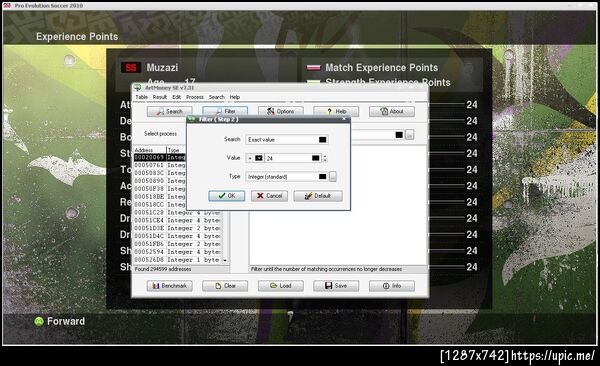This screenshot has height=366, width=600.
Task: Click the Match Experience Points legend label
Action: pyautogui.click(x=382, y=68)
